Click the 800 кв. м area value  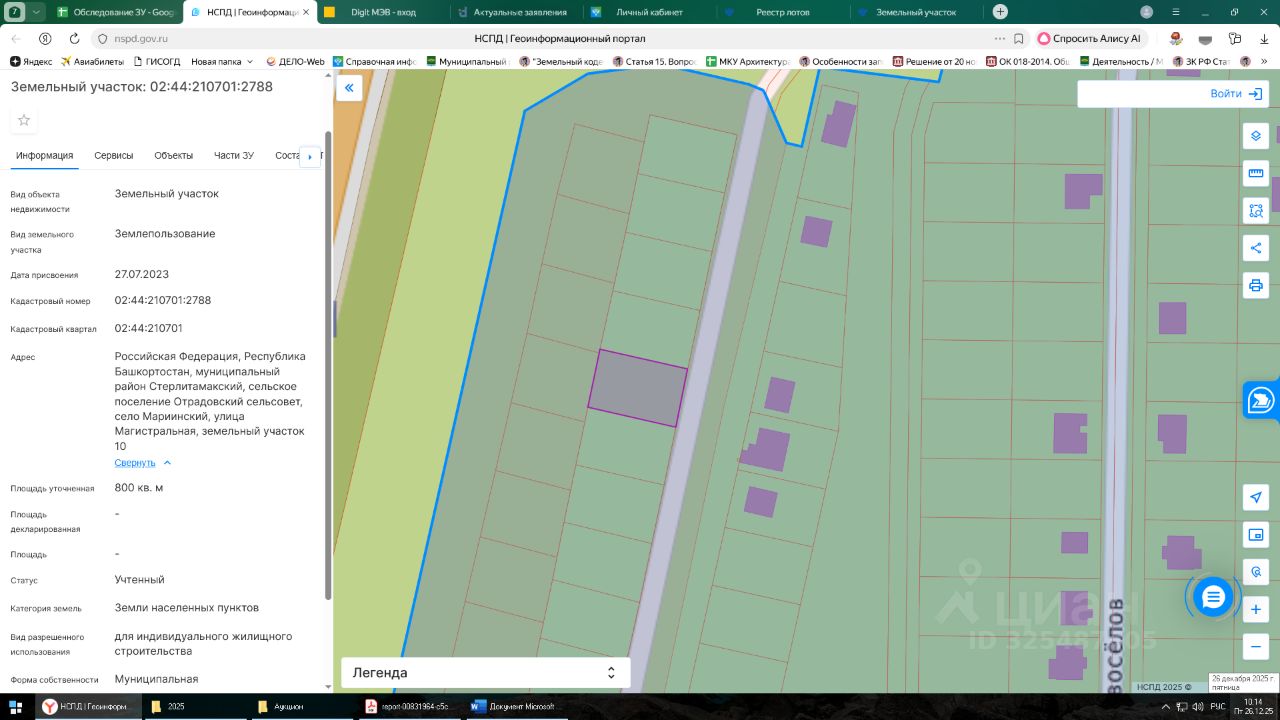click(139, 488)
